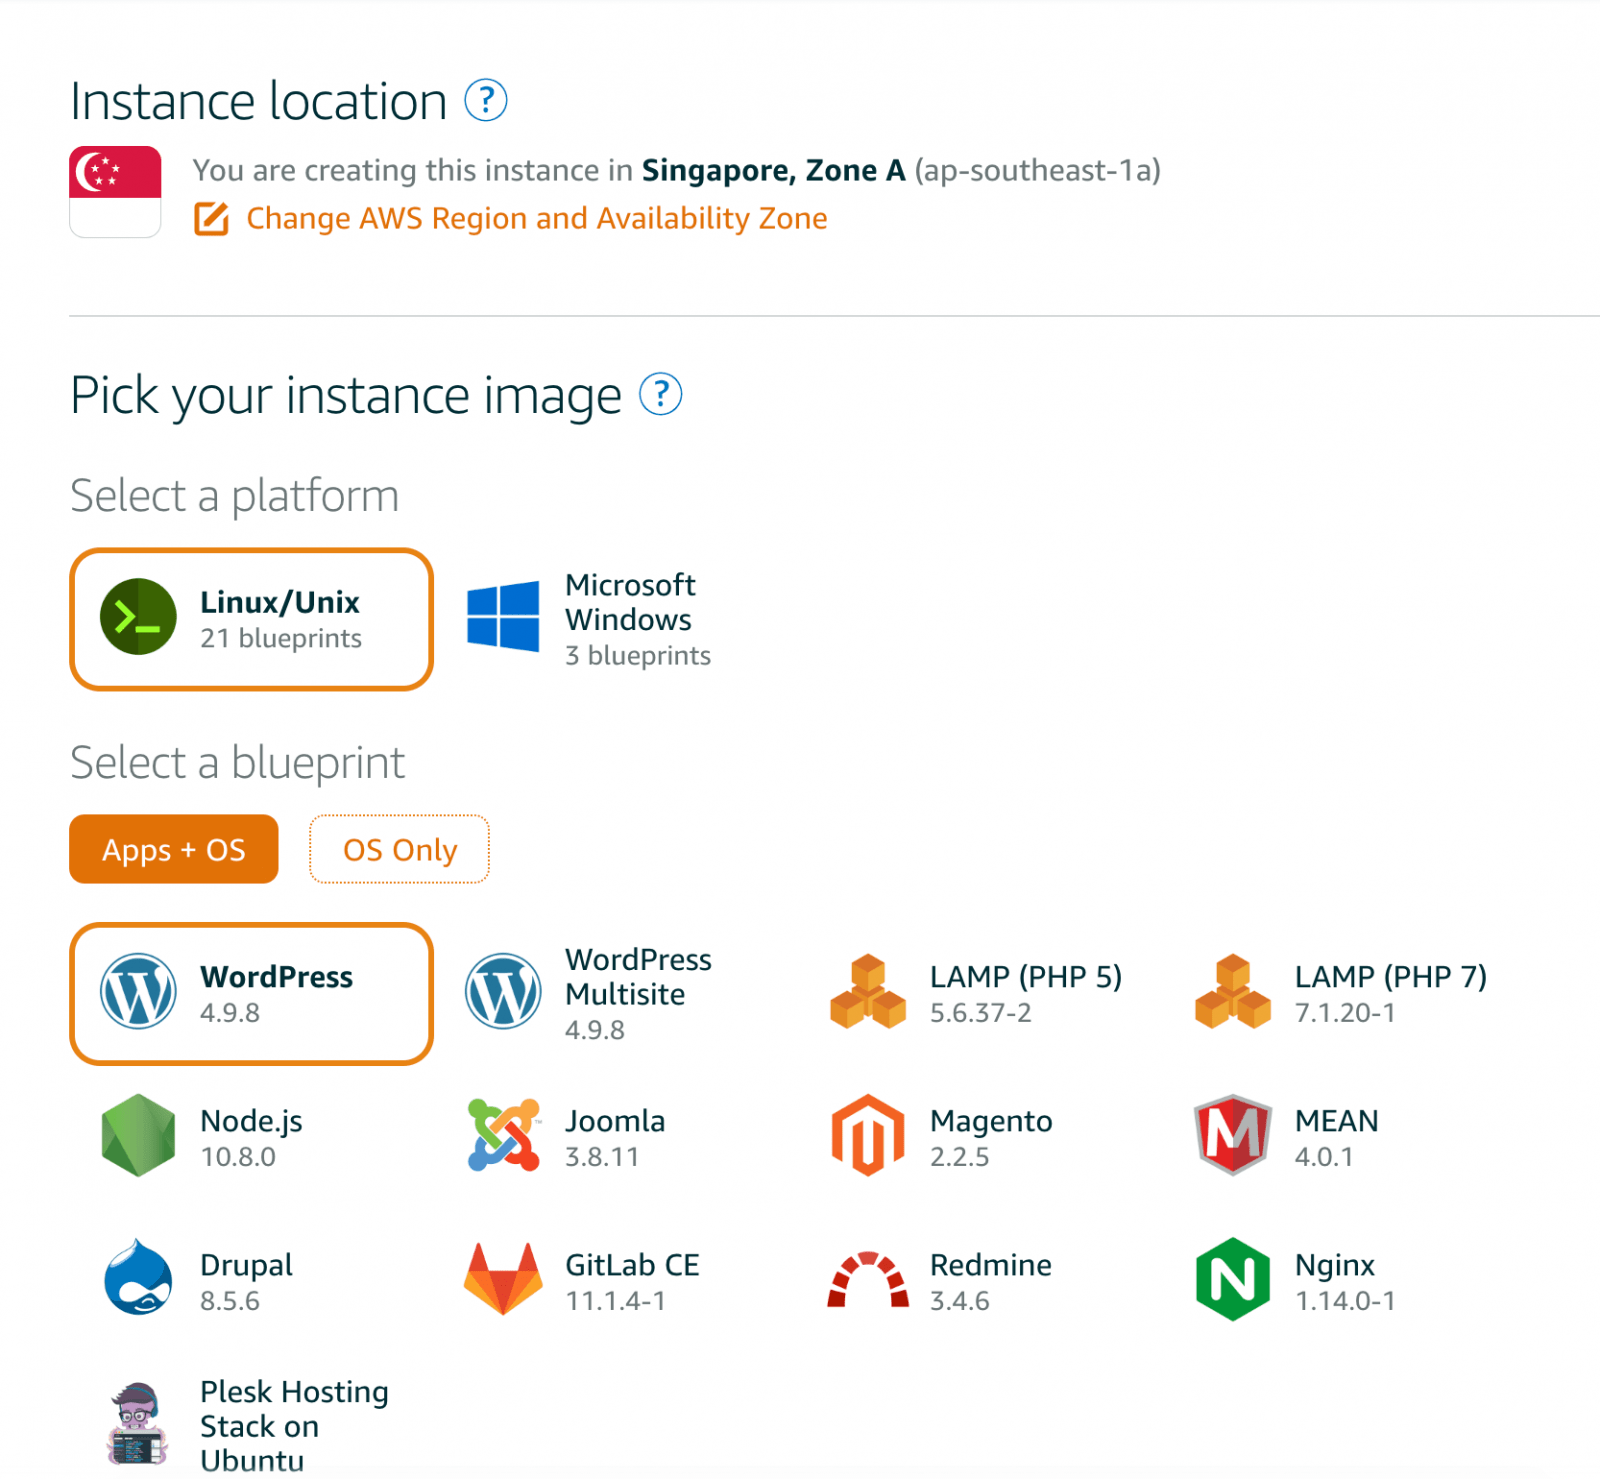Click the 3.8.11 version text
Image resolution: width=1600 pixels, height=1479 pixels.
(x=602, y=1156)
